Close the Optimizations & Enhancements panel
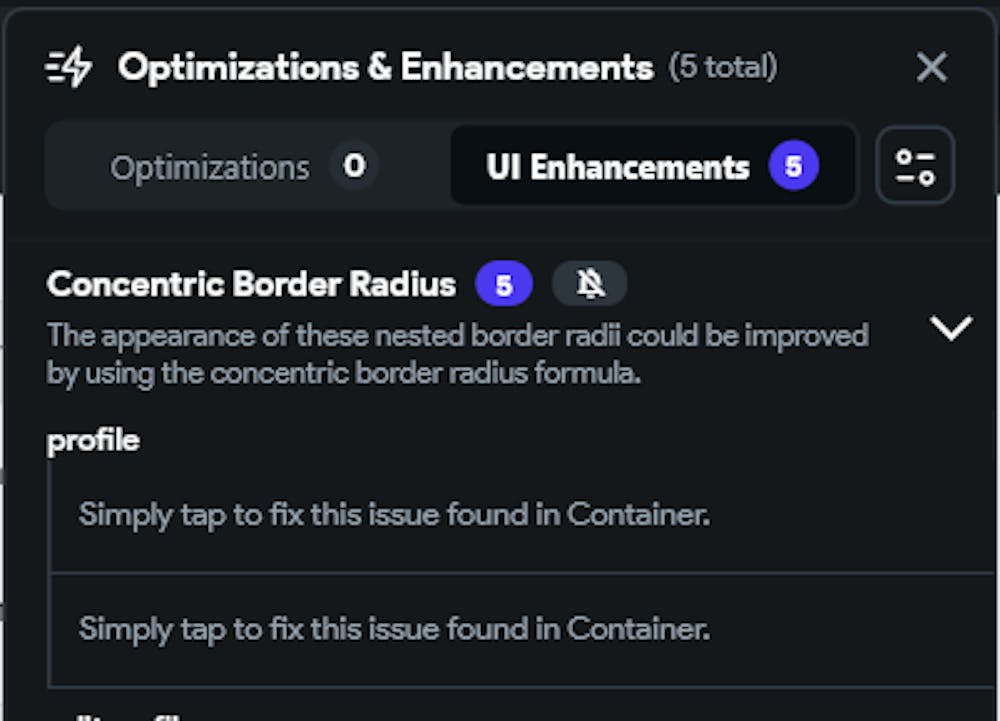The width and height of the screenshot is (1000, 721). click(x=931, y=68)
